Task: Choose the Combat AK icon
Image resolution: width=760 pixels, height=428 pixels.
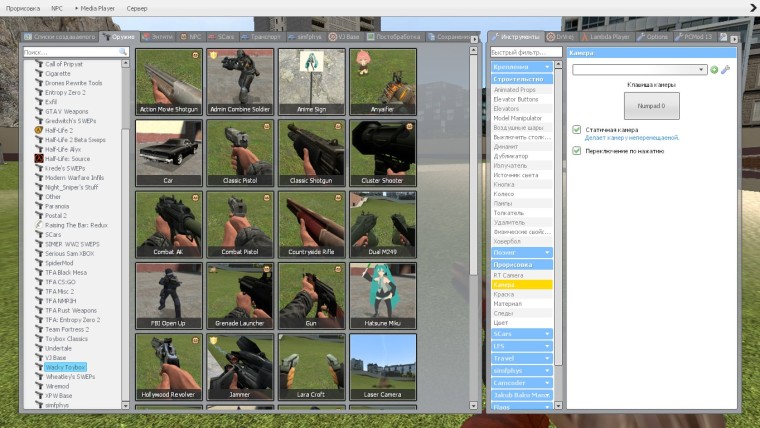Action: 169,224
